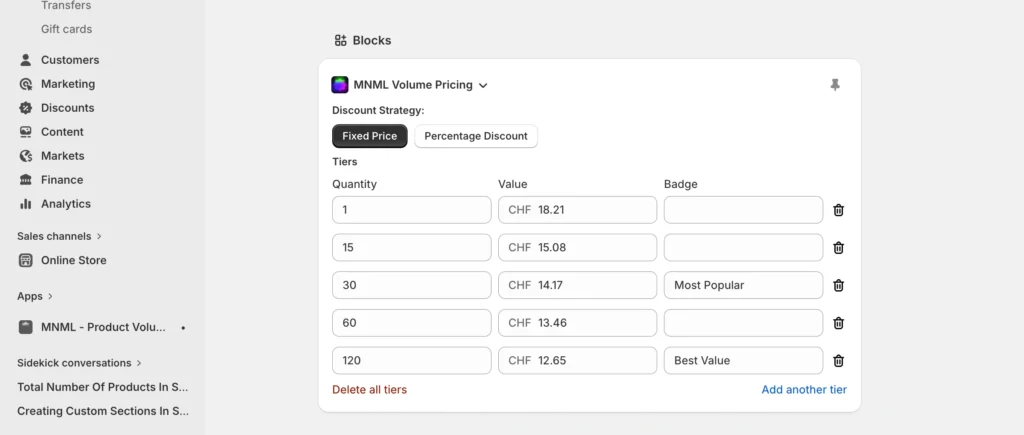1024x435 pixels.
Task: Click the Tiers heading text
Action: click(345, 162)
